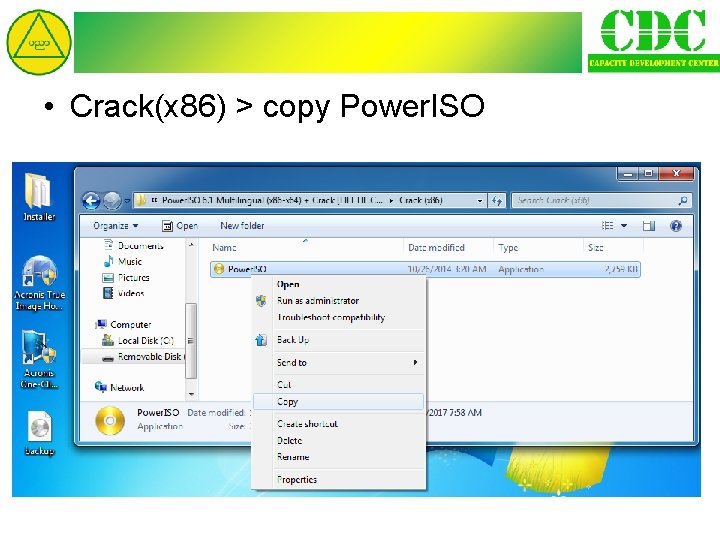
Task: Select Removable Disk in navigation pane
Action: (x=143, y=356)
